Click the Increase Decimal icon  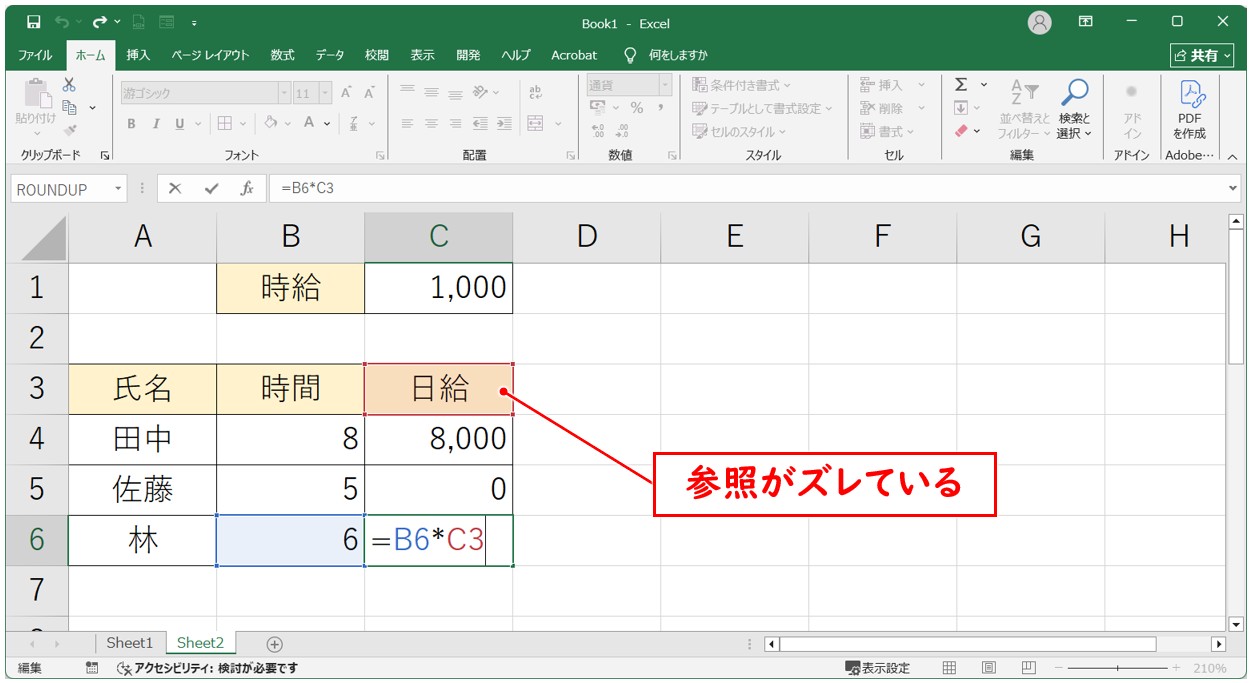point(598,131)
